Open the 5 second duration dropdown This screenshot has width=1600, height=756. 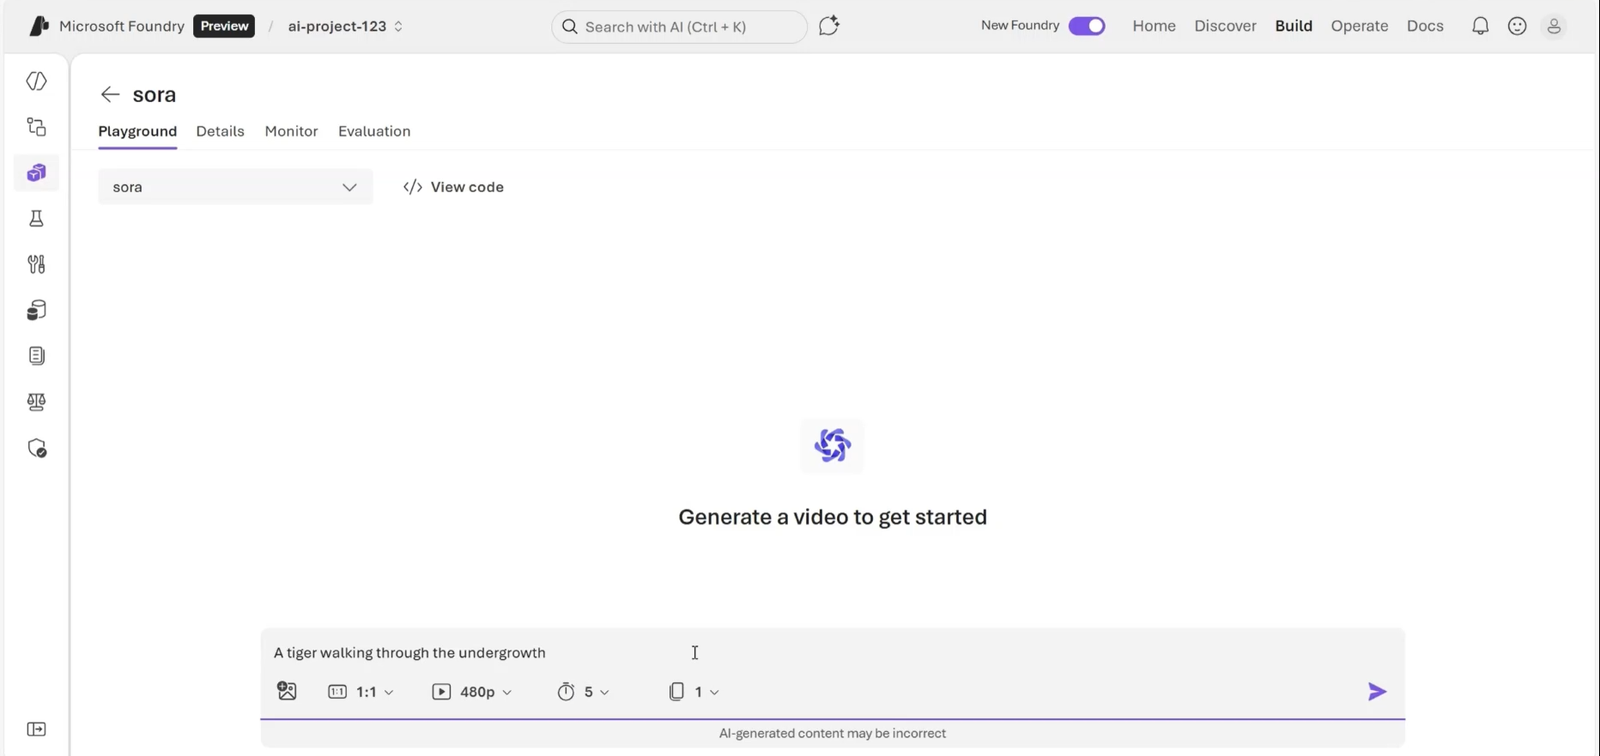[x=583, y=692]
